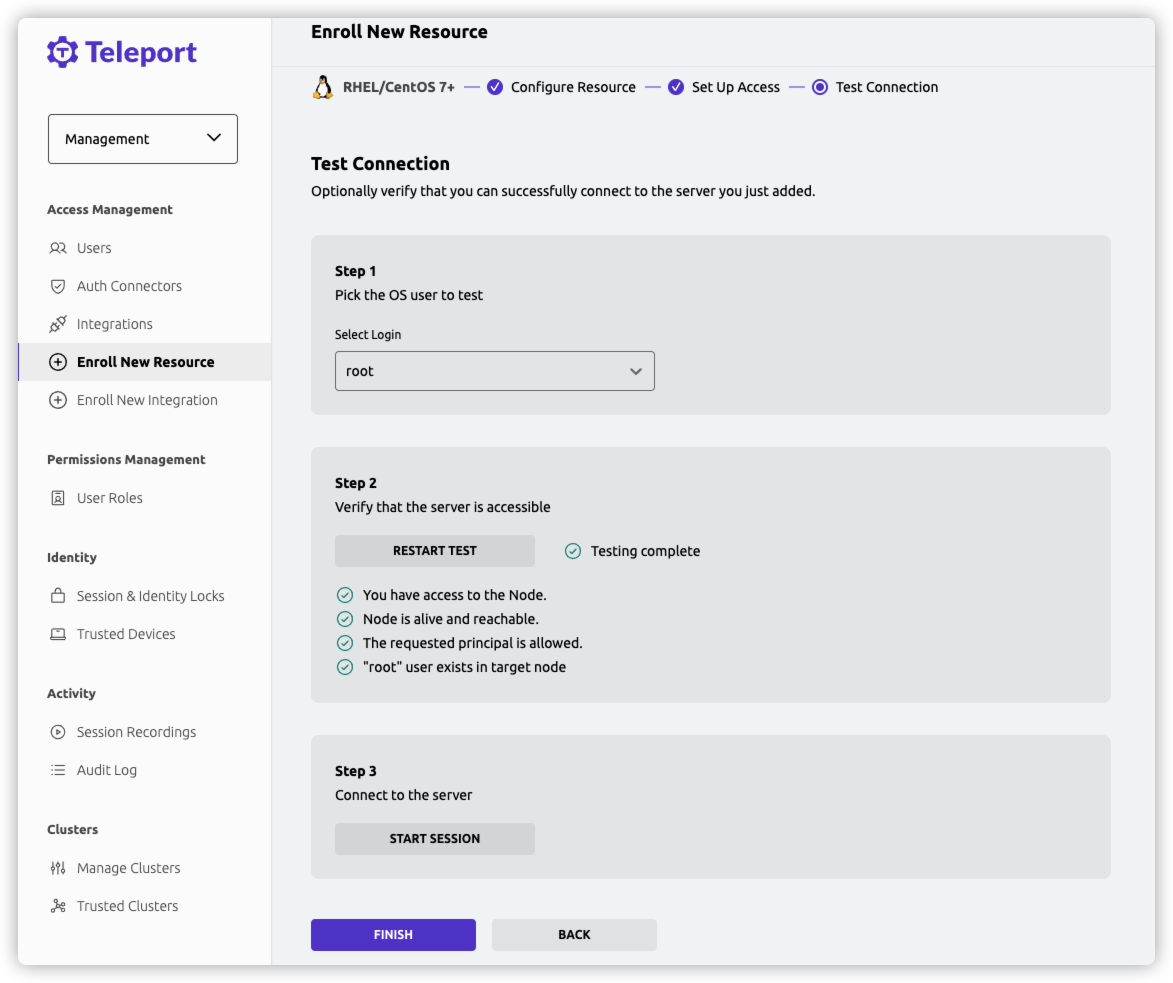This screenshot has height=983, width=1173.
Task: Click the Teleport gear logo icon
Action: click(x=62, y=52)
